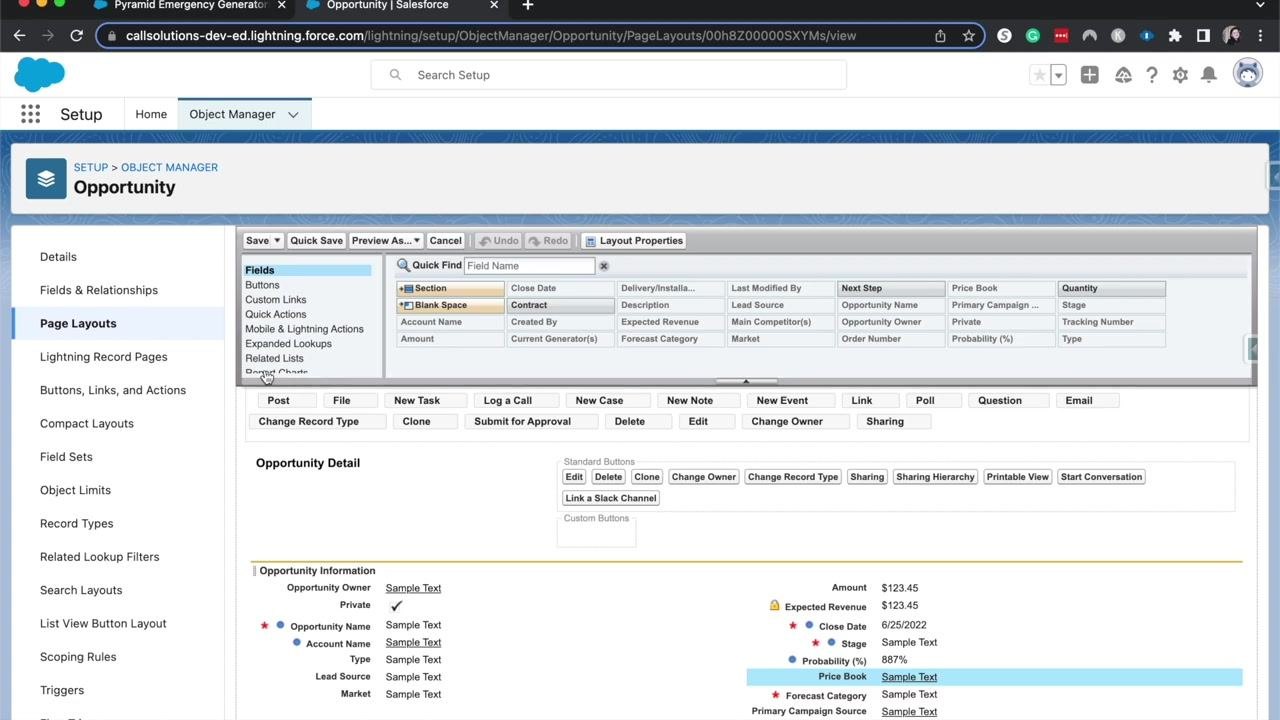Click the Quick Save button
Screen dimensions: 1280x720
pyautogui.click(x=316, y=241)
